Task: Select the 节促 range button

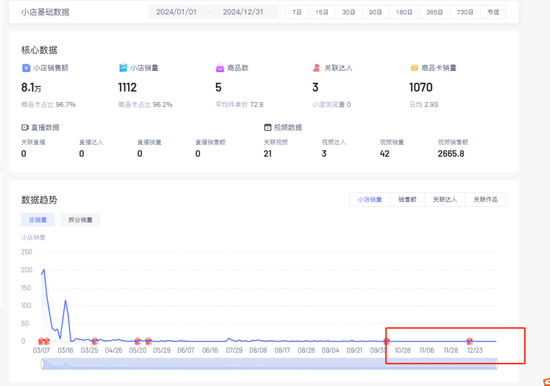Action: pos(493,12)
